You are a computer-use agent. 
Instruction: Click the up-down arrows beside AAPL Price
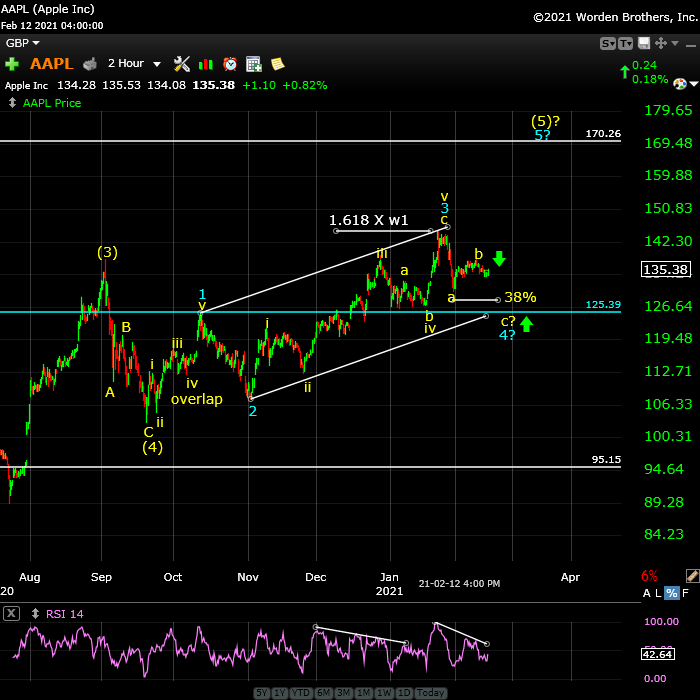(12, 103)
